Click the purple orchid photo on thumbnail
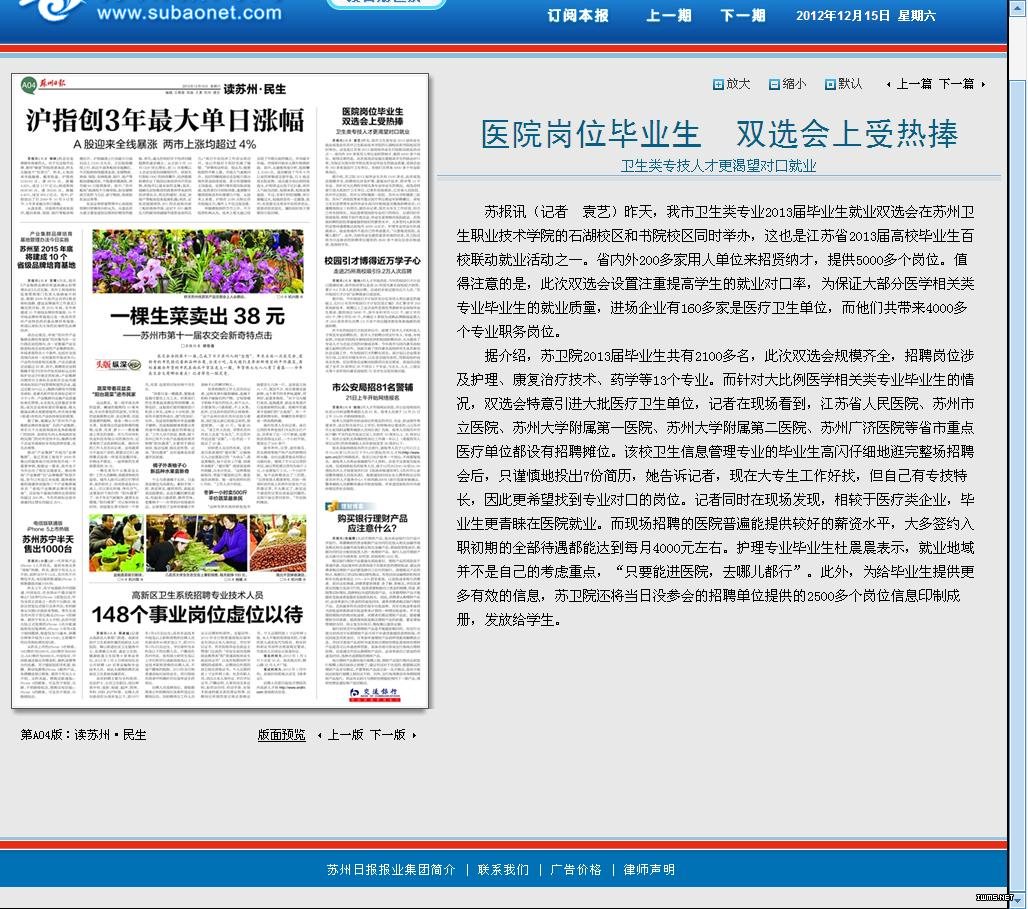 tap(198, 261)
